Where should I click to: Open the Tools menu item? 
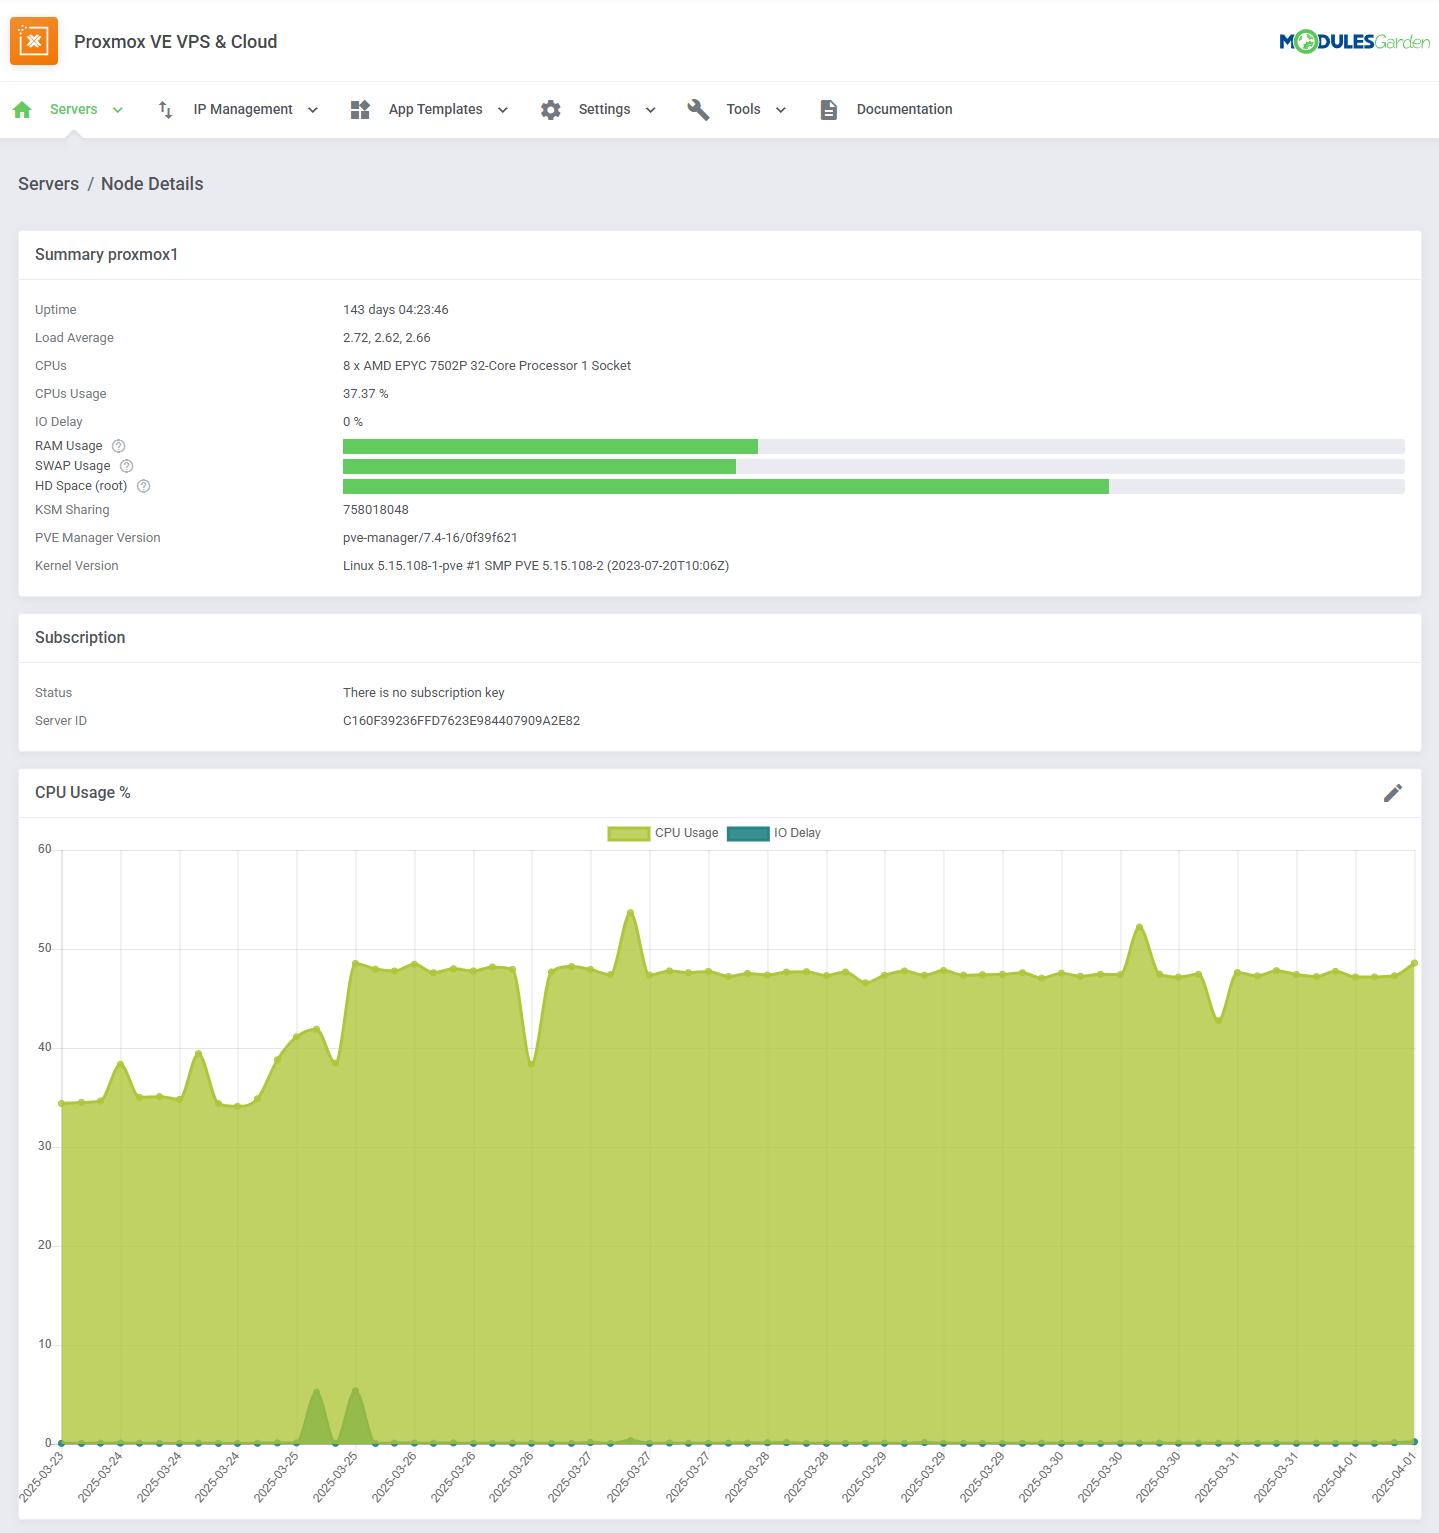tap(744, 109)
